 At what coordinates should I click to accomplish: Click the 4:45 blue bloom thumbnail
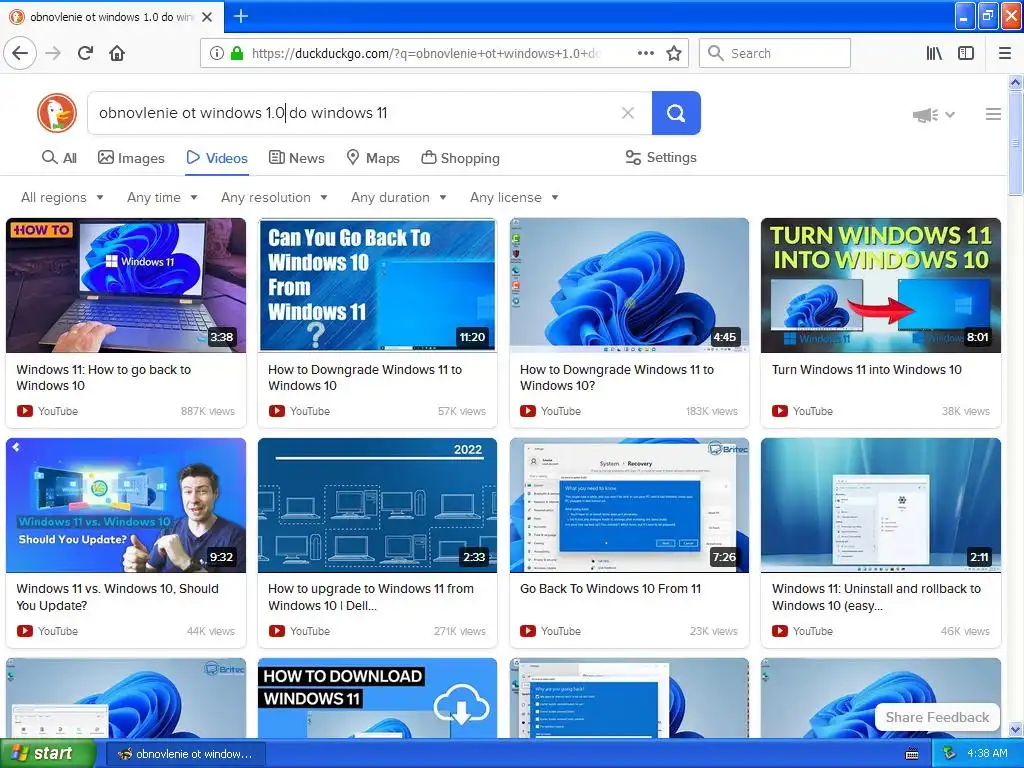tap(630, 285)
